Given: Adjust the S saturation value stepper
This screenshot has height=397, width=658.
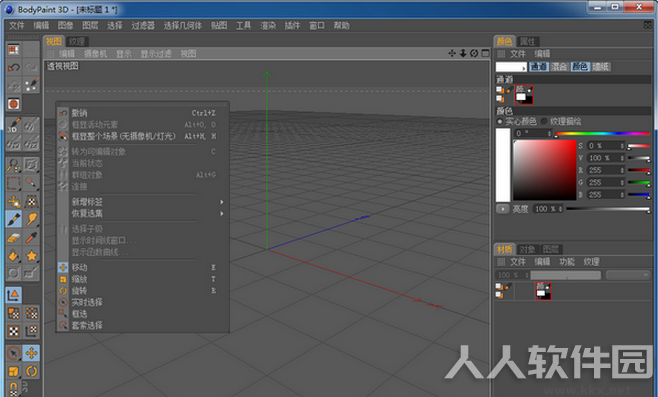Looking at the screenshot, I should [x=622, y=146].
